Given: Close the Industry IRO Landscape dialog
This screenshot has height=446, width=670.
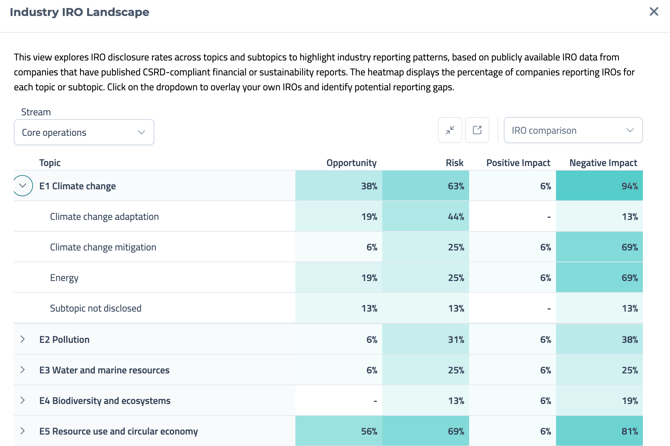Looking at the screenshot, I should [x=653, y=12].
